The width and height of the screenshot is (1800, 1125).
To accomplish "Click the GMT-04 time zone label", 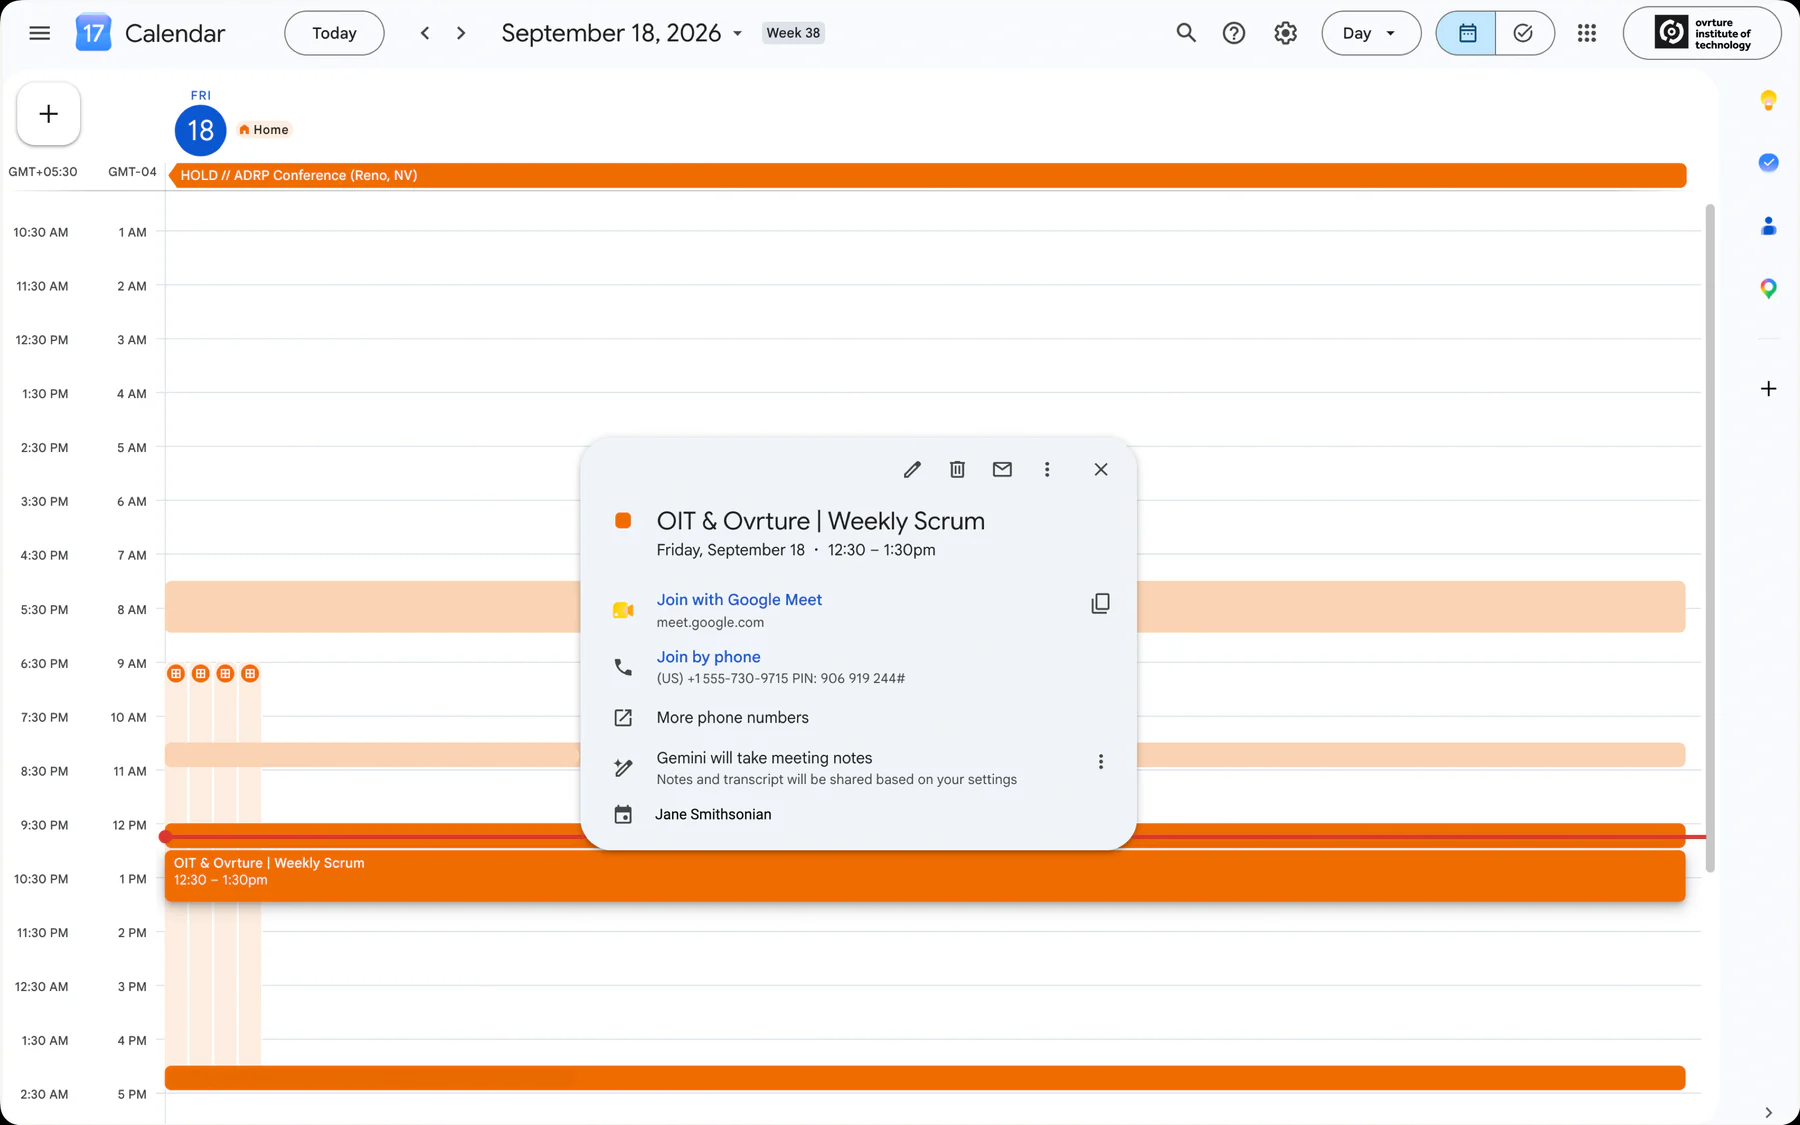I will (x=132, y=172).
